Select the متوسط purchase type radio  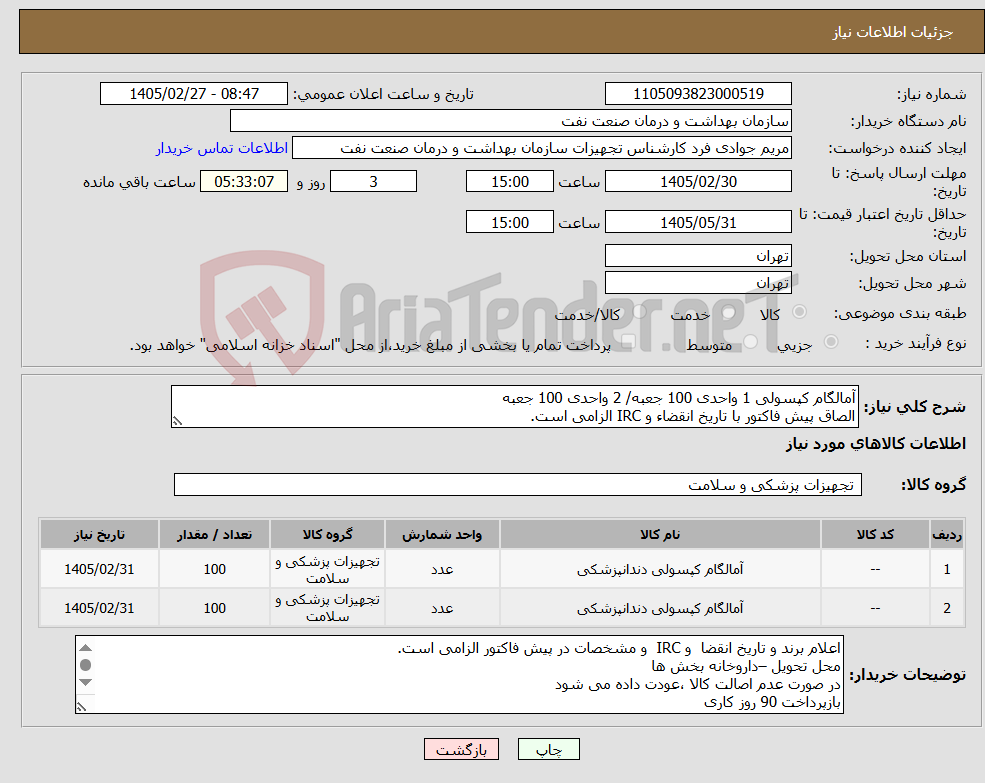tap(751, 342)
